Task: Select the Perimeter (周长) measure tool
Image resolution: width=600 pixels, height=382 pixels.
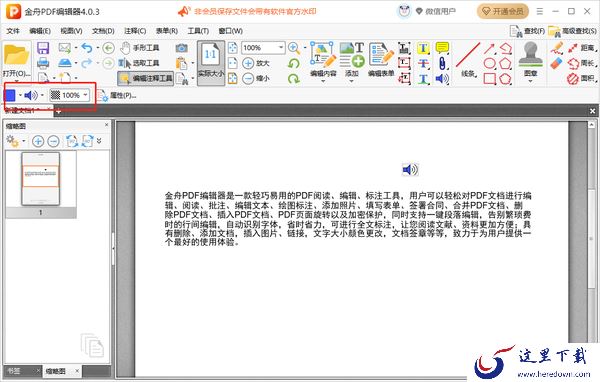Action: [x=582, y=63]
